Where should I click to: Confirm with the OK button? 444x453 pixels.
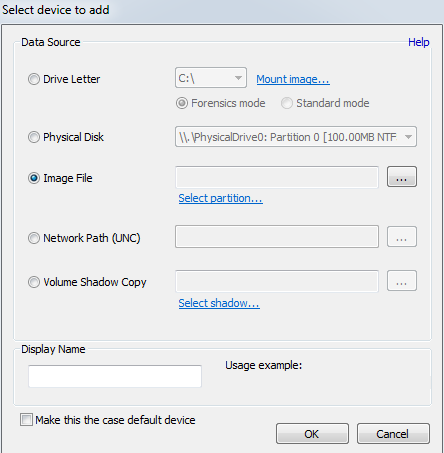tap(312, 434)
